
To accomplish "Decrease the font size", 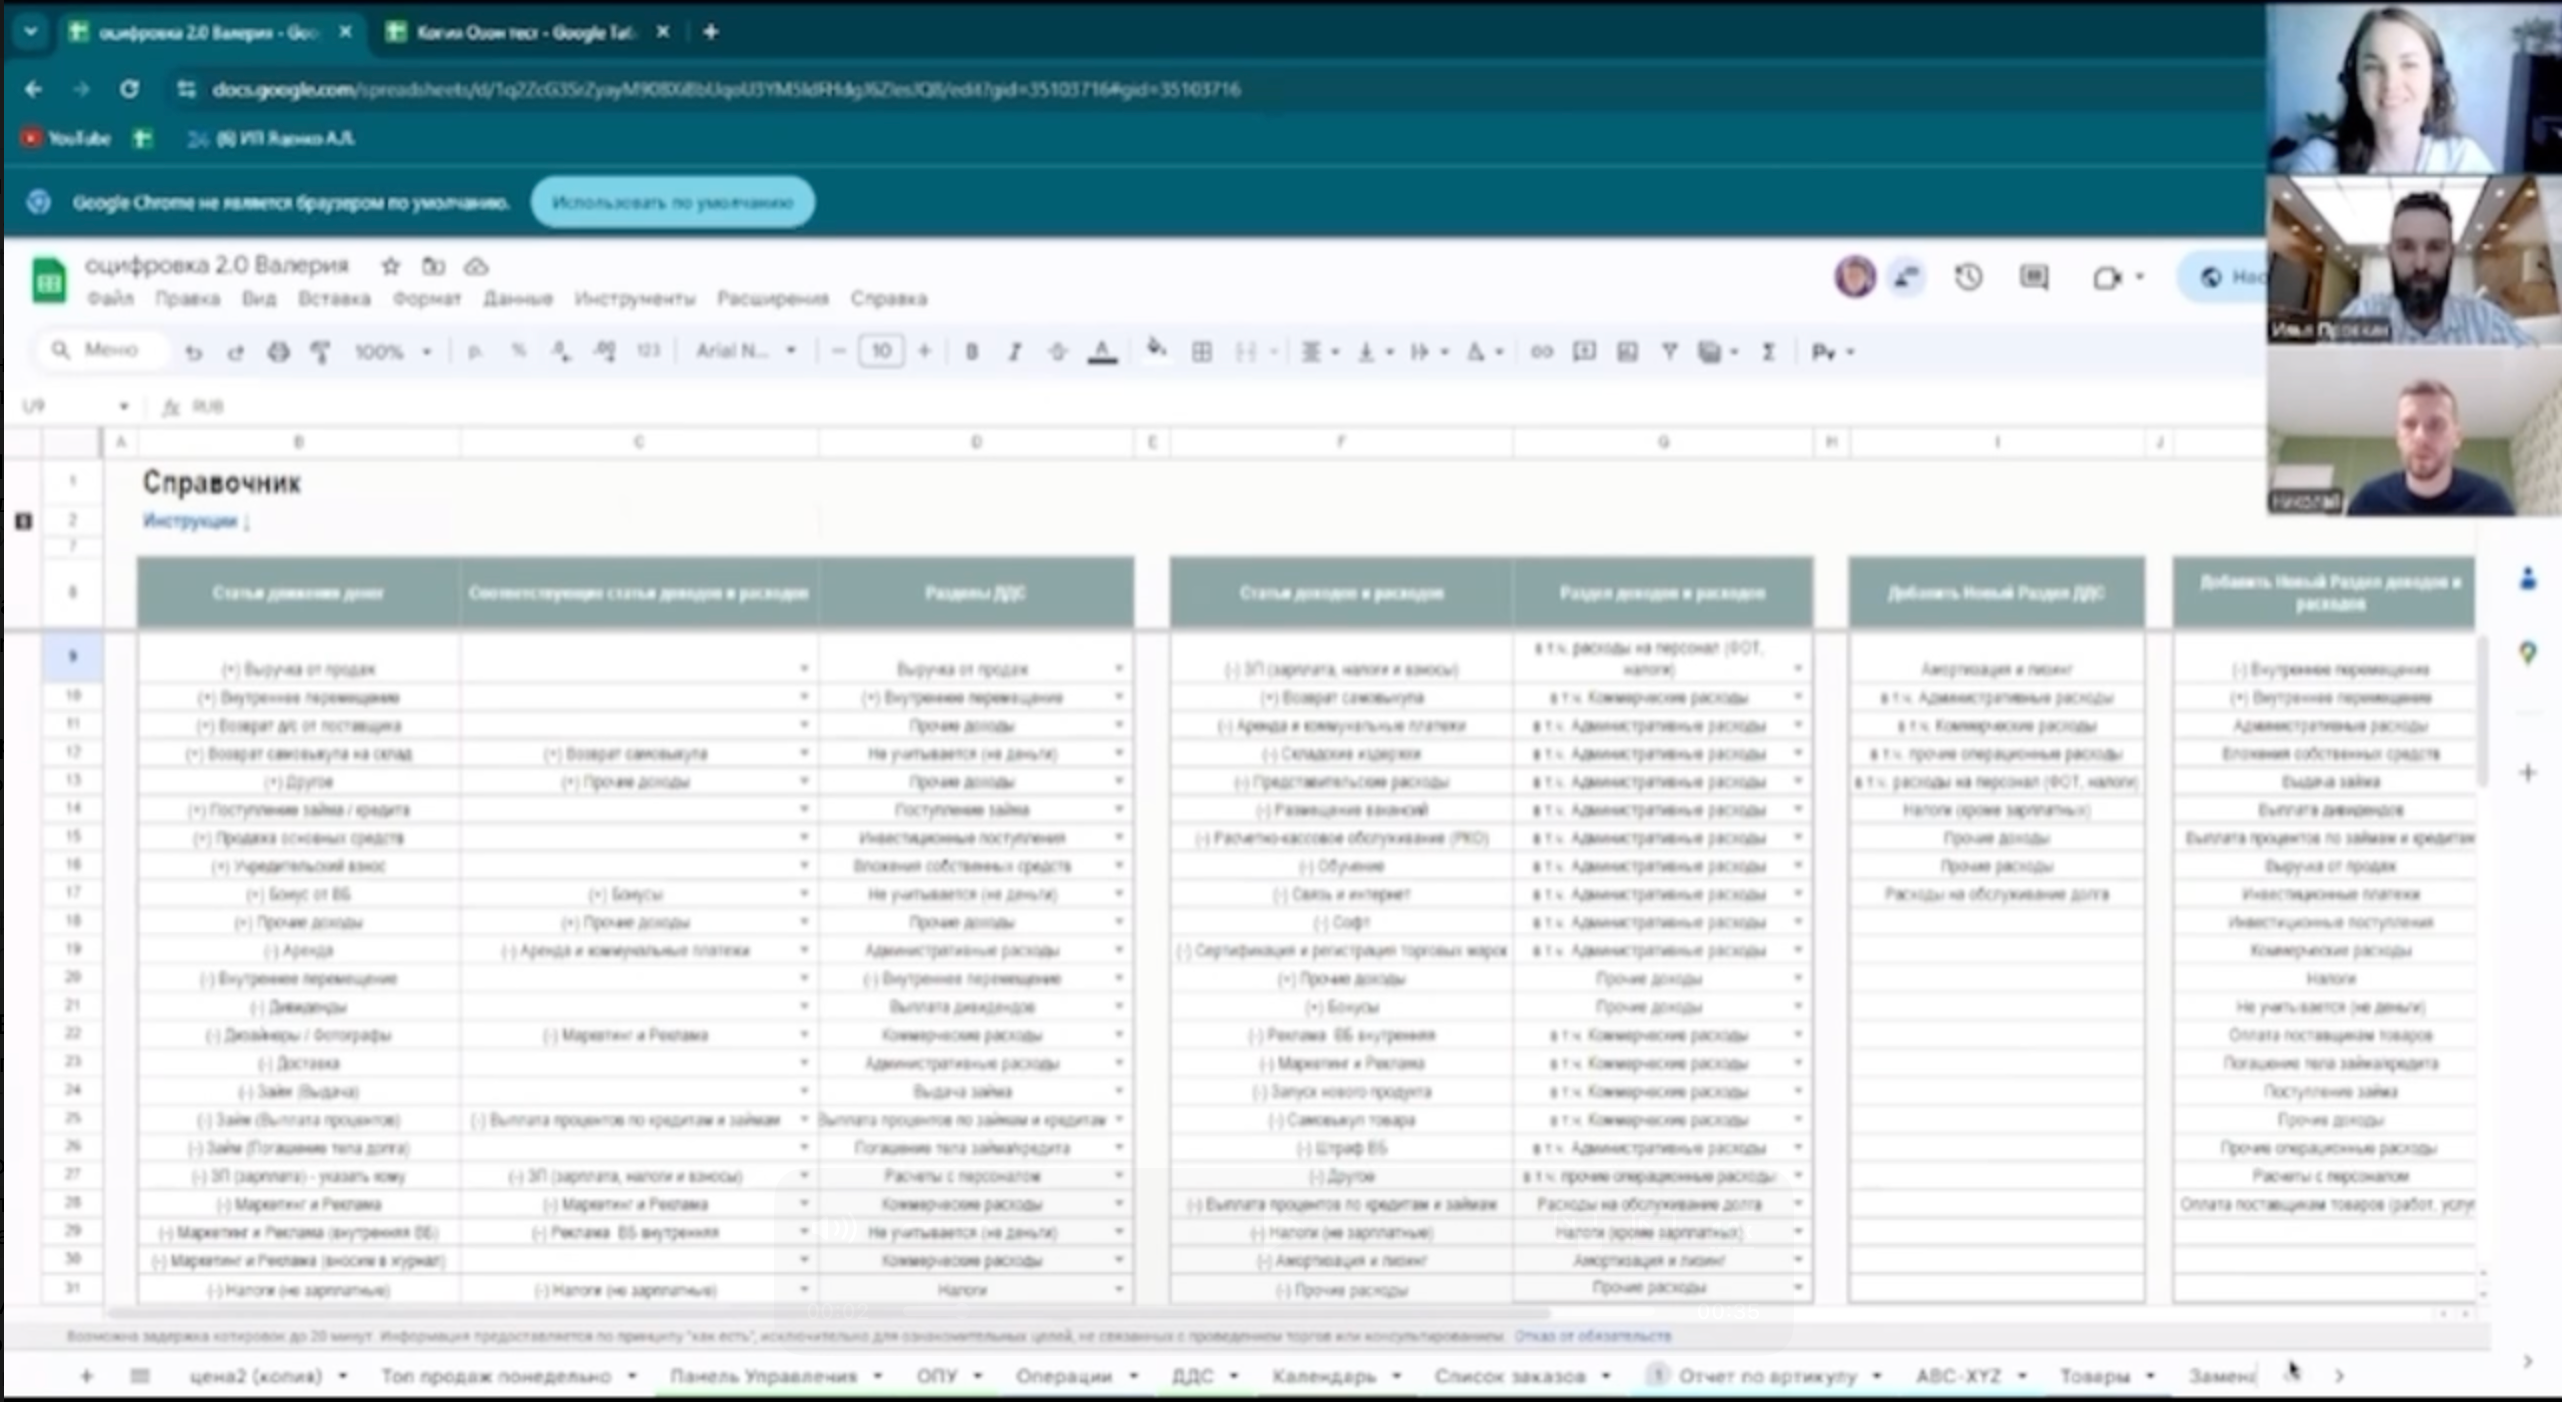I will (838, 352).
